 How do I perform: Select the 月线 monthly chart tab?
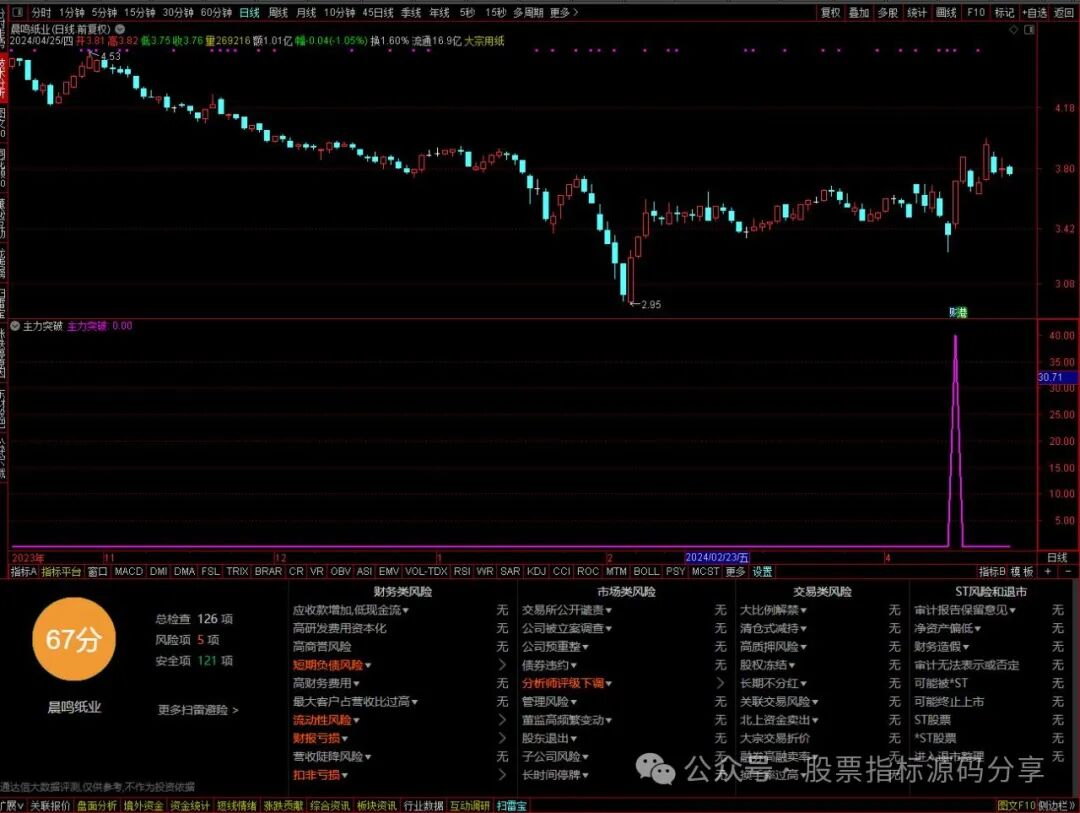pos(306,12)
